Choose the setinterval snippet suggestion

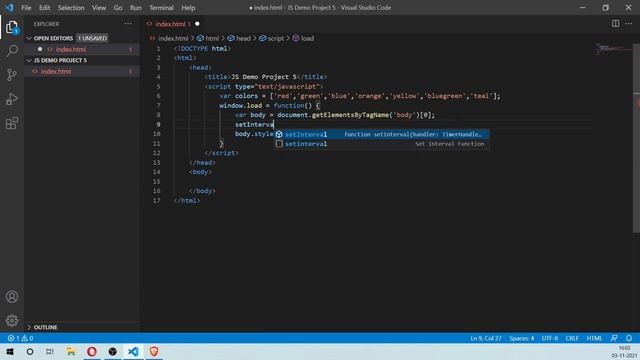pos(382,144)
